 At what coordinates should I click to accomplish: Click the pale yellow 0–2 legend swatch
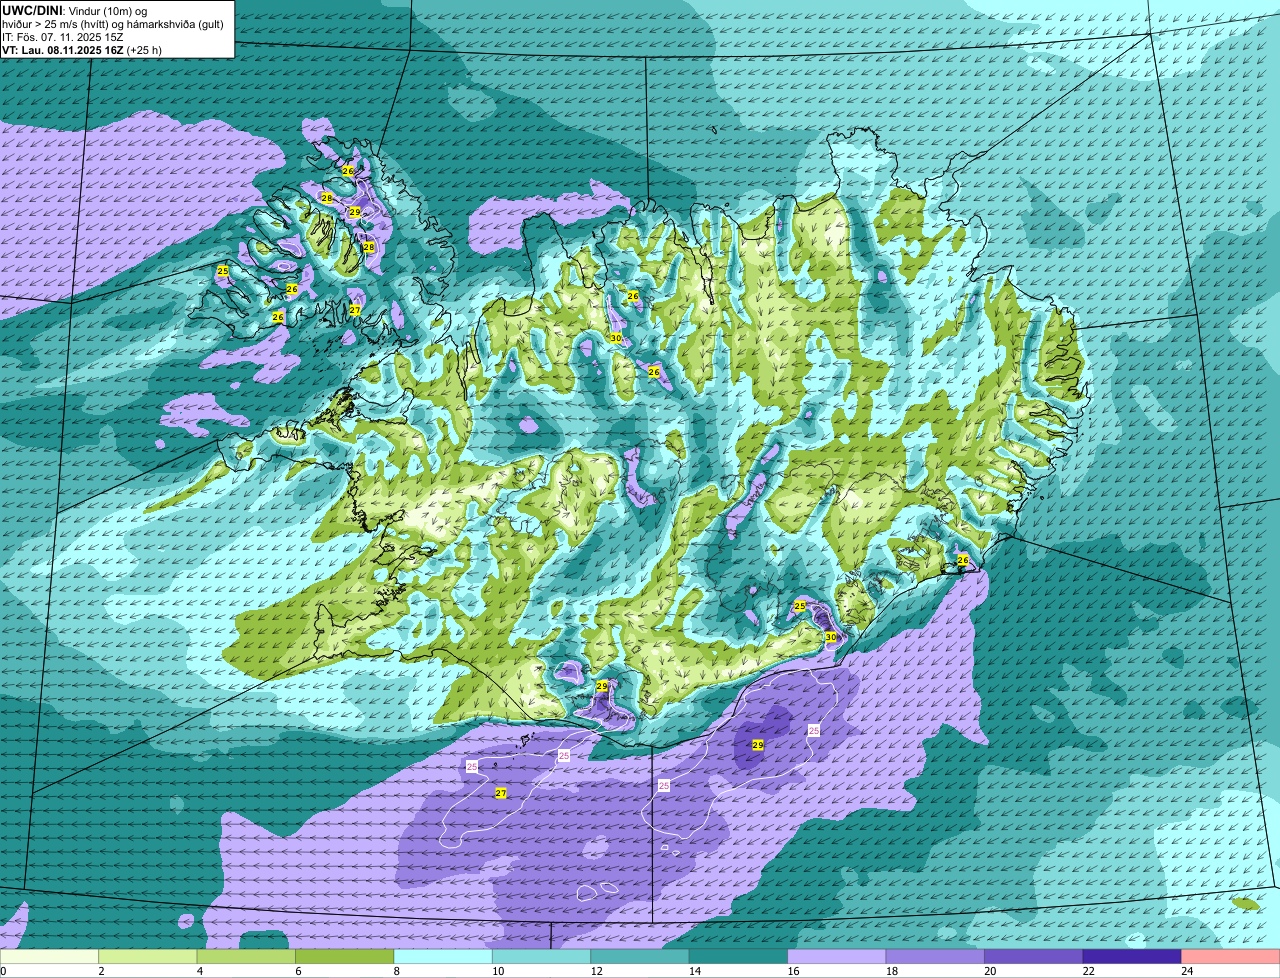(x=50, y=957)
